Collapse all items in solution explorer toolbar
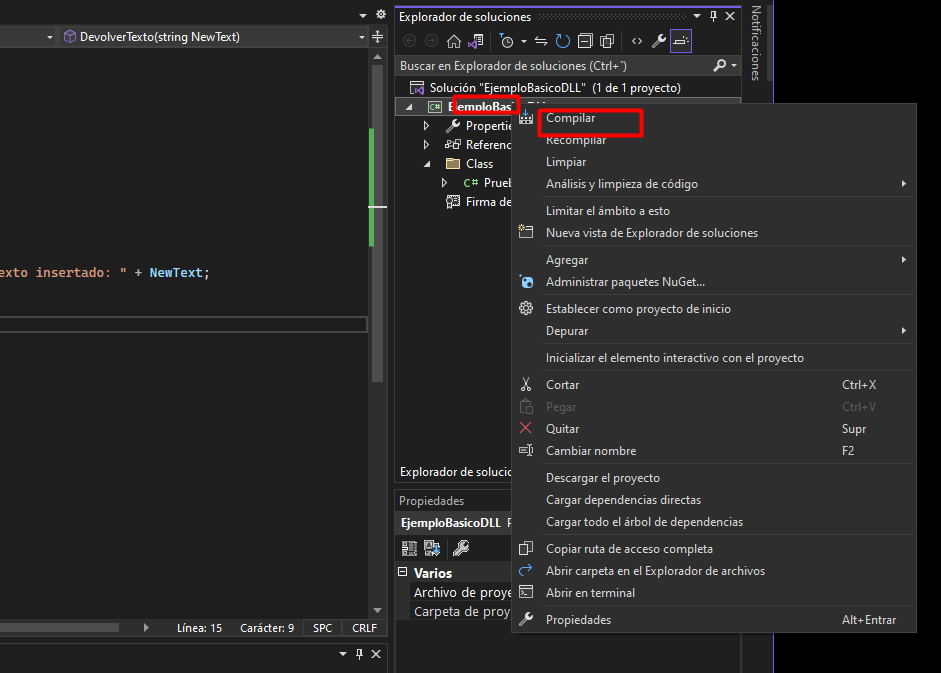 585,41
